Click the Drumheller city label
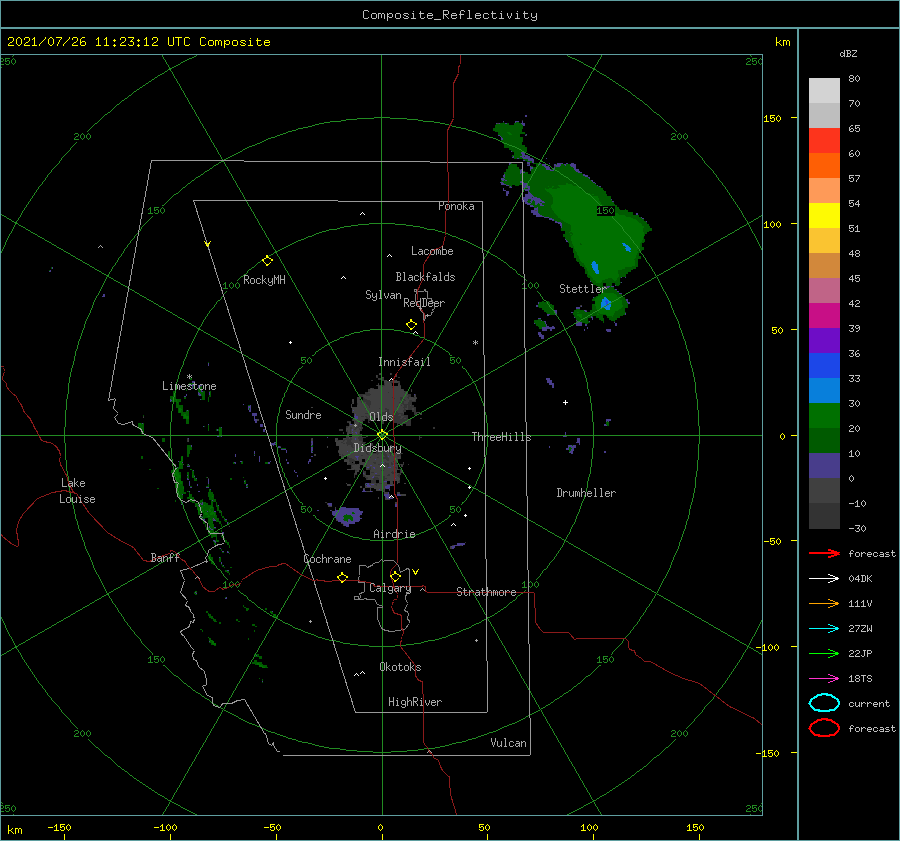Screen dimensions: 900x841 coord(586,493)
